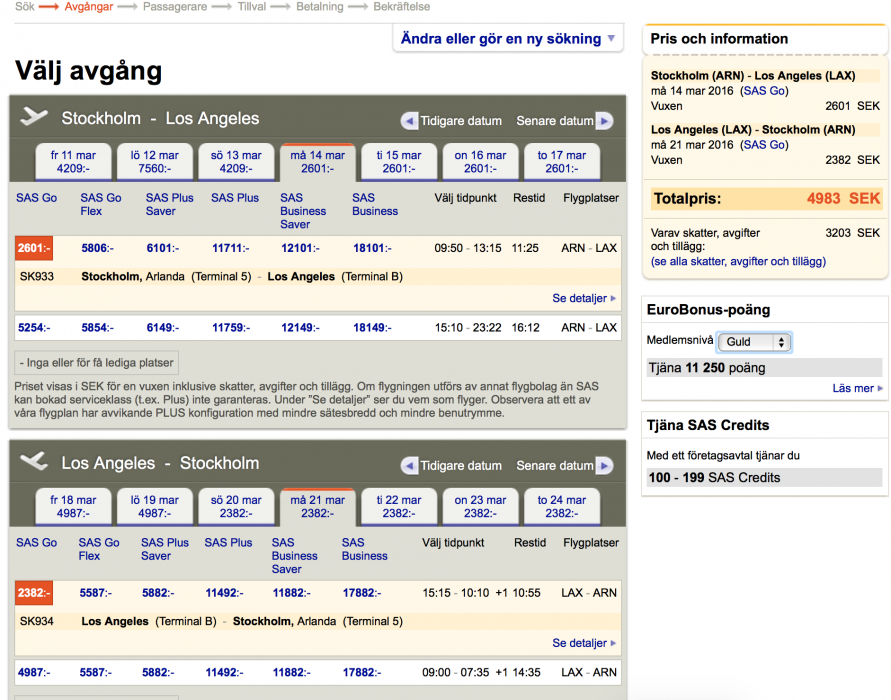Click later dates arrow for Los Angeles–Stockholm
Screen dimensions: 891x700
pos(604,466)
